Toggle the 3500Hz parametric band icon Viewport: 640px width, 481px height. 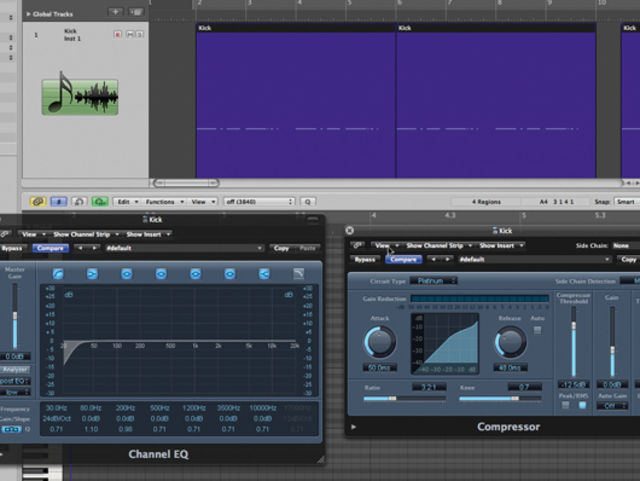(x=229, y=274)
